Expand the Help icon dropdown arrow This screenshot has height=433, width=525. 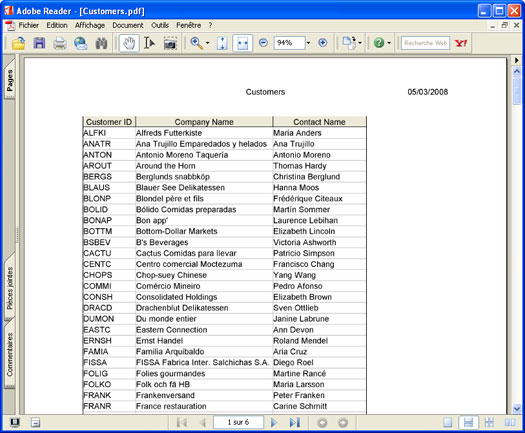click(x=389, y=43)
